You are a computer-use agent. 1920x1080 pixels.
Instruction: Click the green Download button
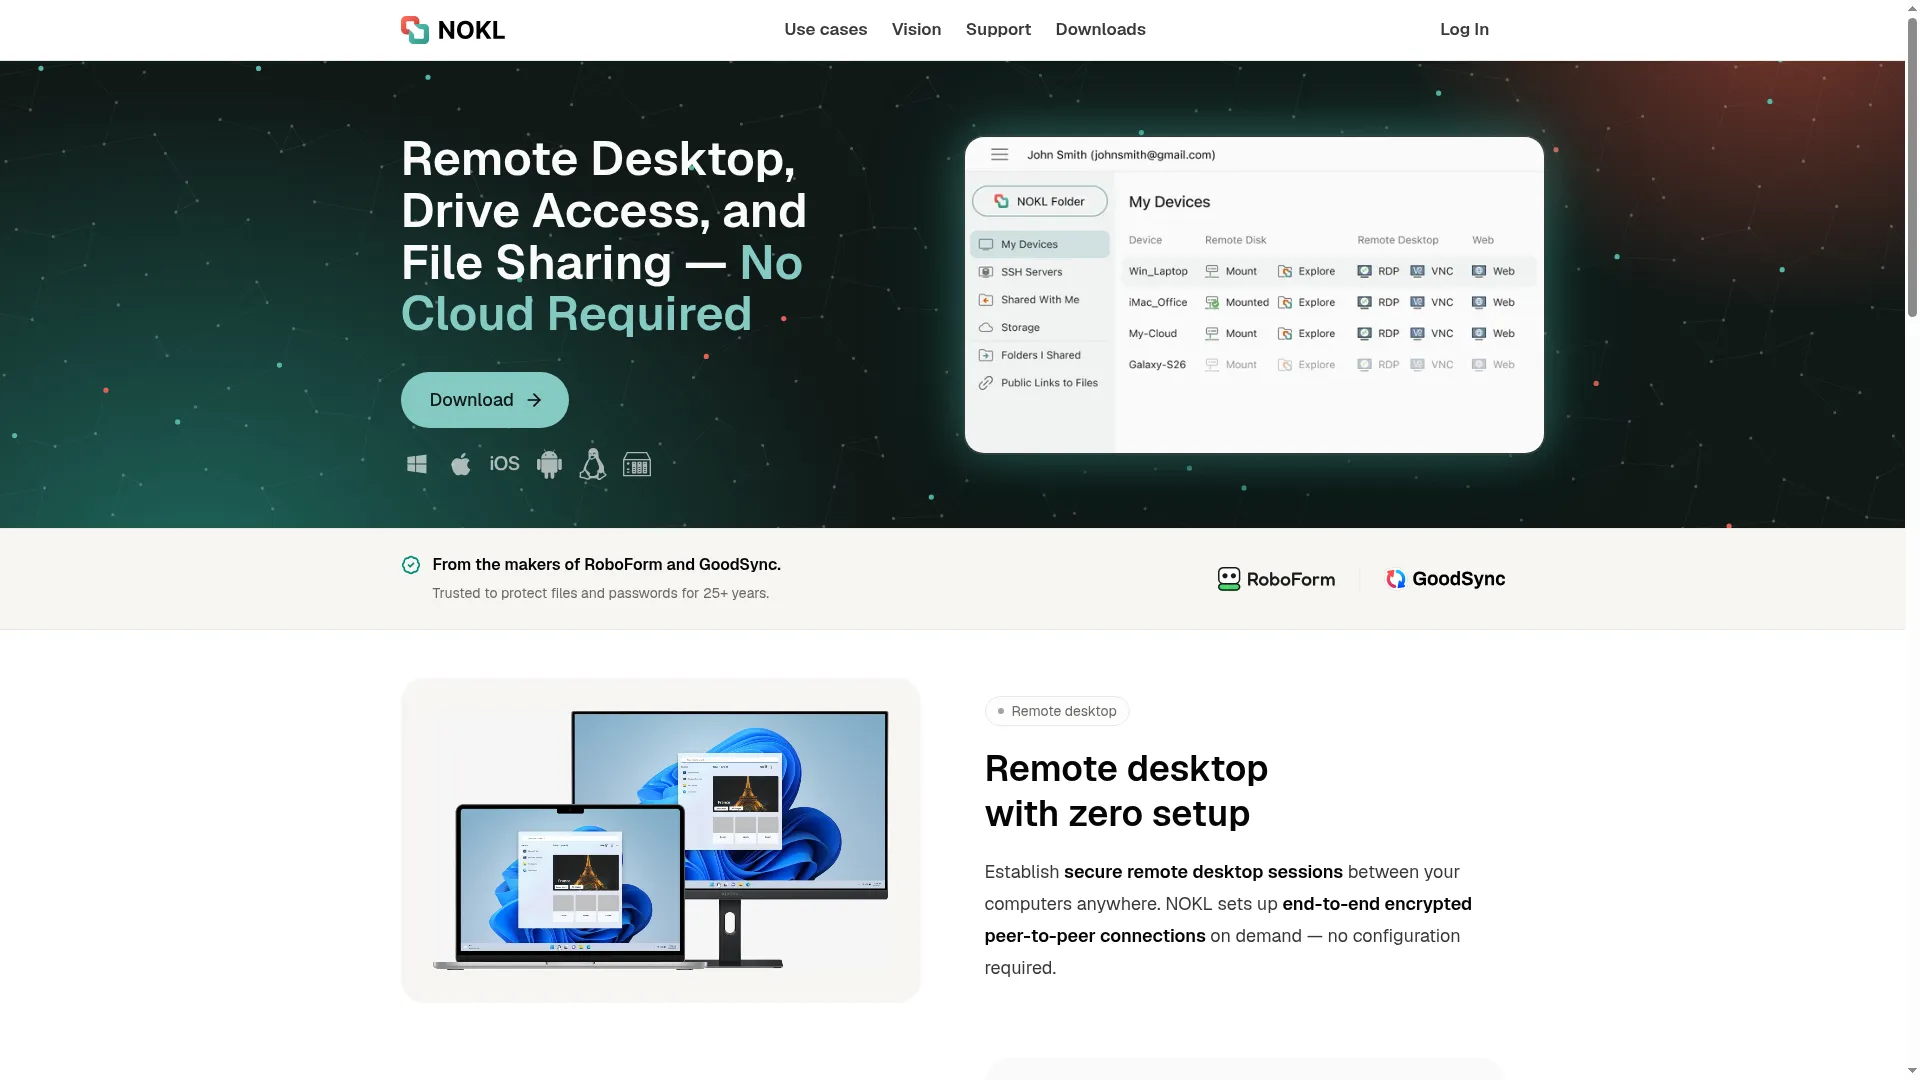coord(485,400)
